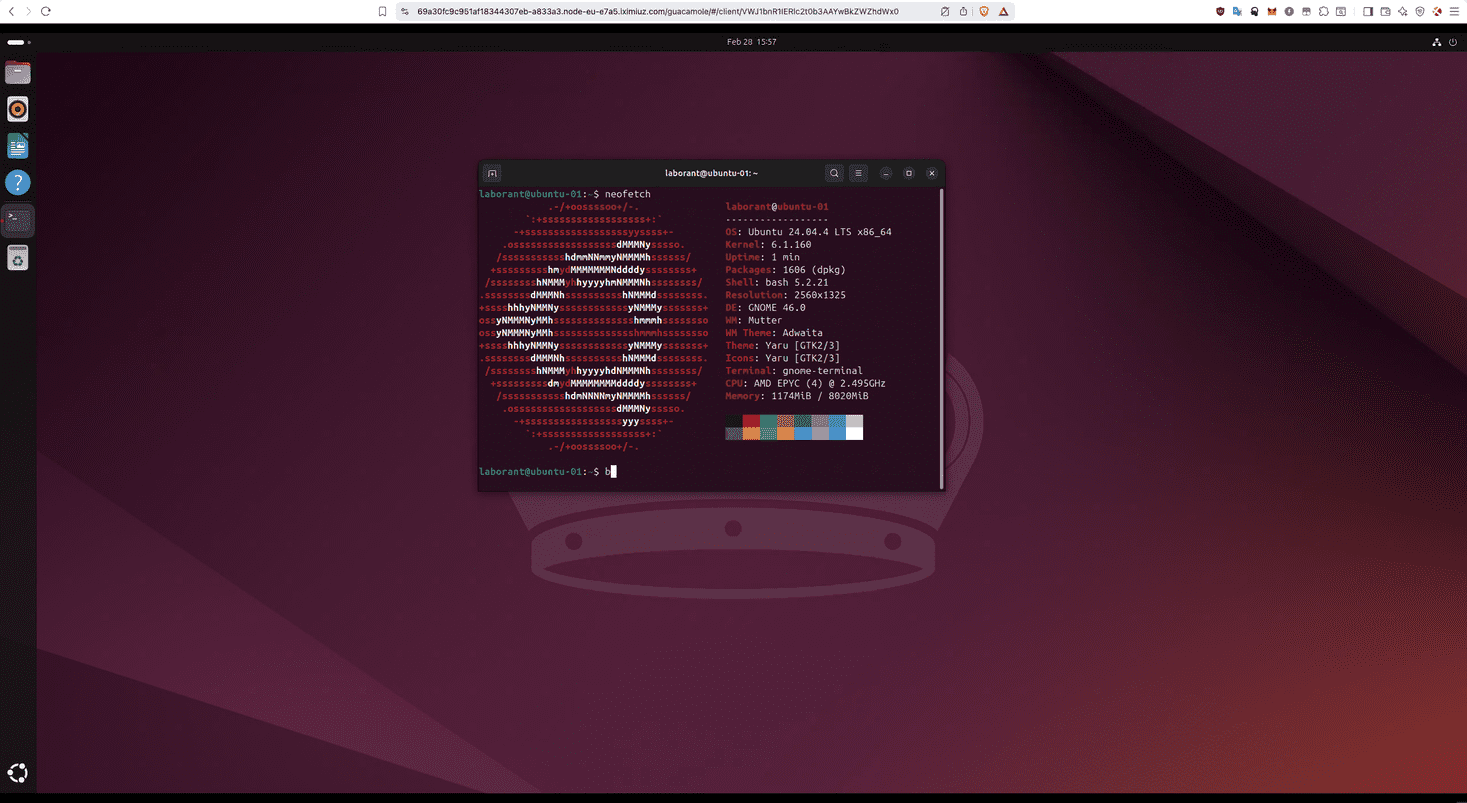The image size is (1467, 803).
Task: Open the extensions puzzle-piece menu
Action: click(x=1324, y=11)
